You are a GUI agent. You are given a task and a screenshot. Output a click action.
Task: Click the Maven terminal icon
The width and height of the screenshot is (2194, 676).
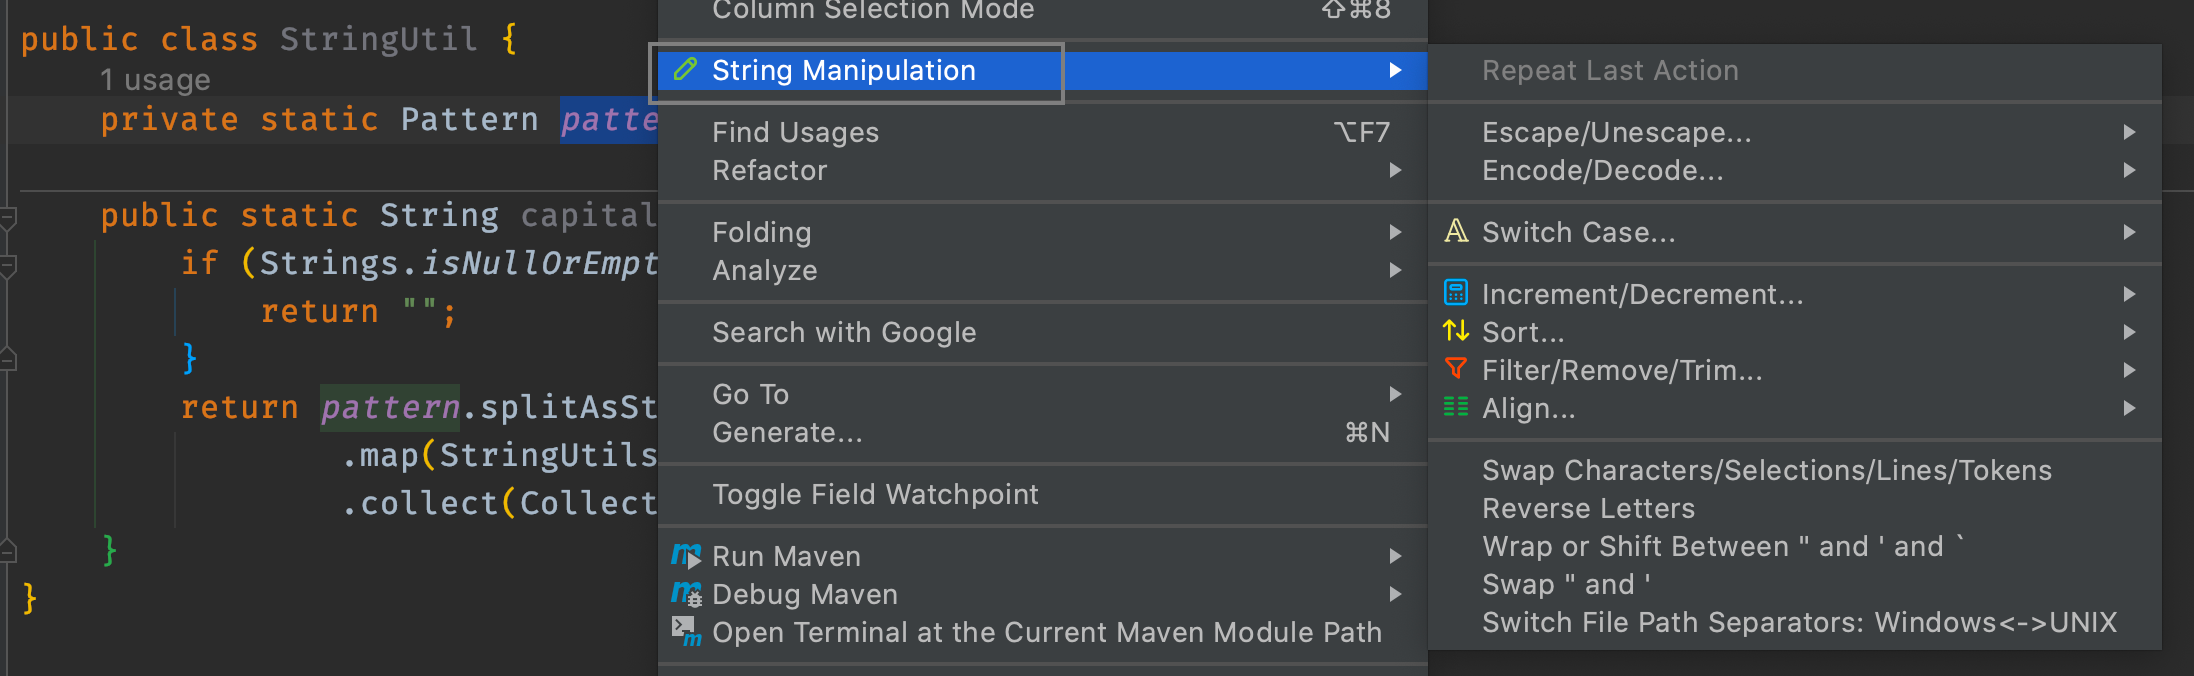coord(685,630)
